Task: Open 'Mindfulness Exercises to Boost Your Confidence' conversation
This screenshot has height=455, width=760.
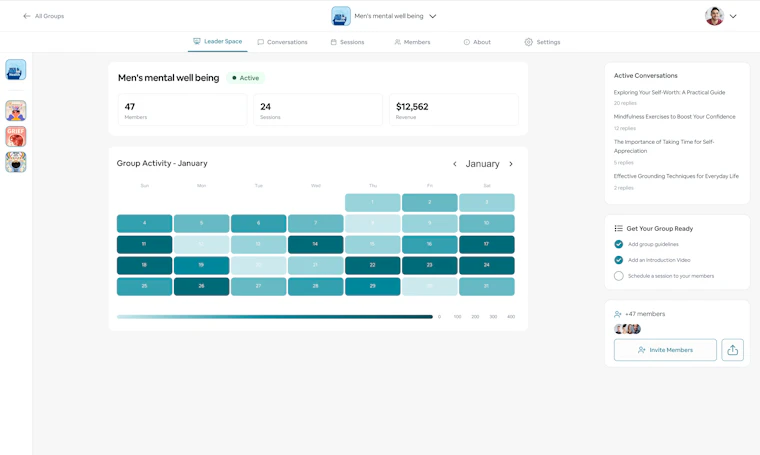Action: pos(675,117)
